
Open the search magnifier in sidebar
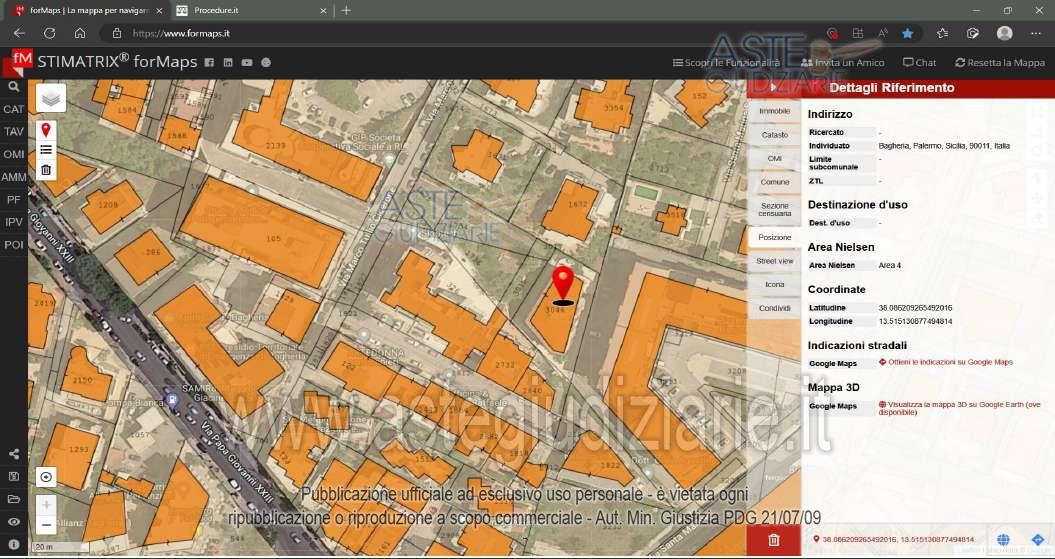(14, 87)
